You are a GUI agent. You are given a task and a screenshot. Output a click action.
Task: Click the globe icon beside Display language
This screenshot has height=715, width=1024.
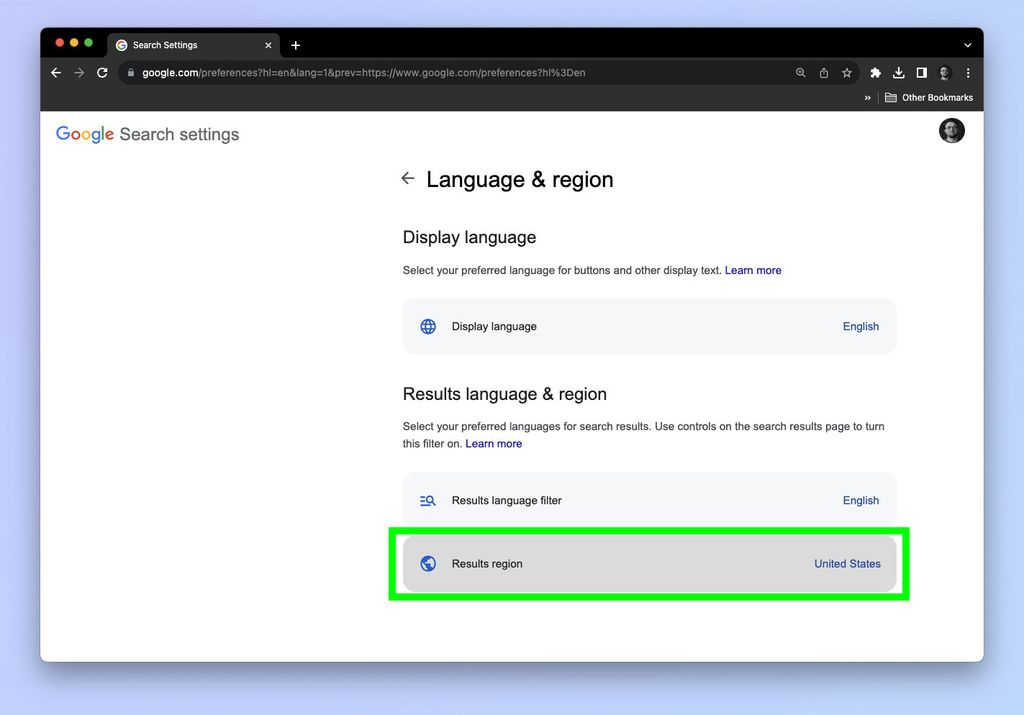pos(428,326)
